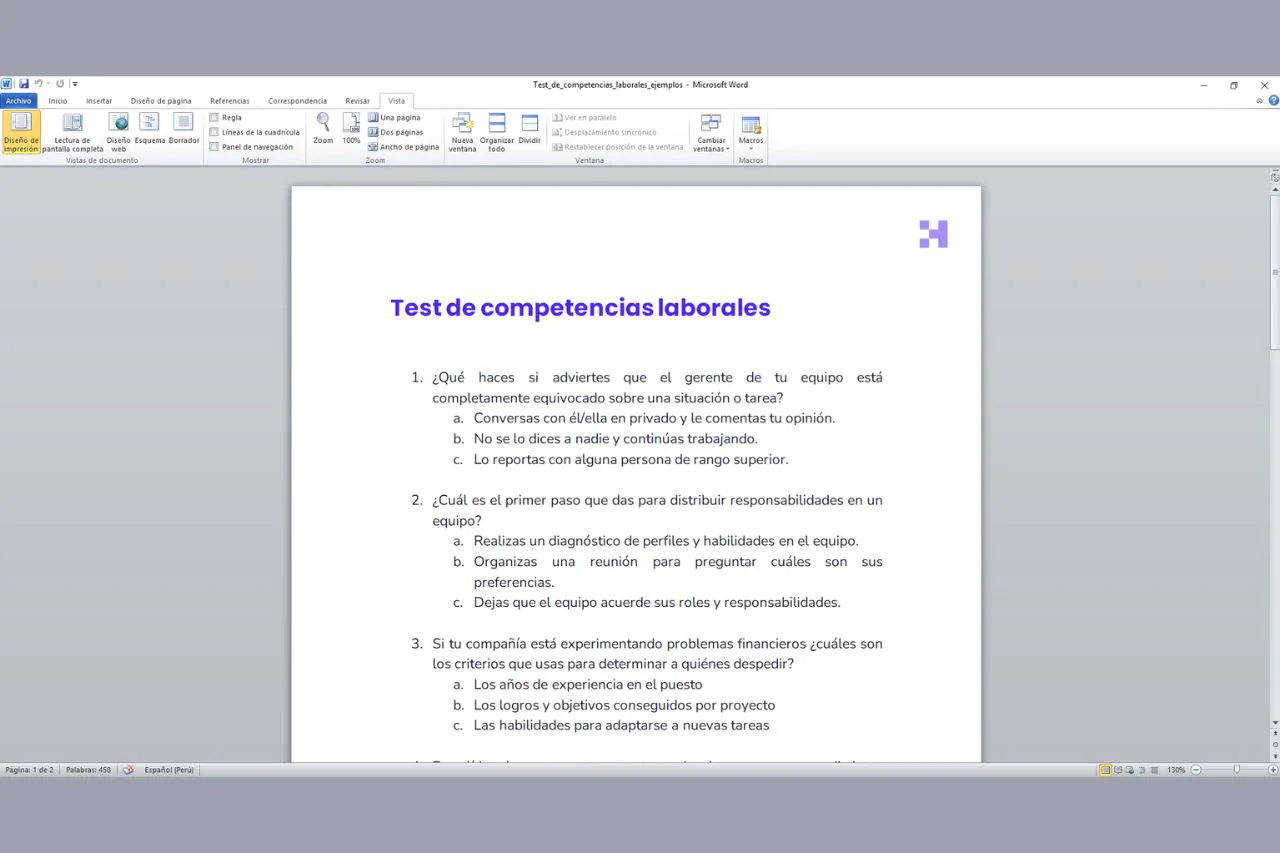Activate the Dividir window tool
Image resolution: width=1280 pixels, height=853 pixels.
click(x=528, y=131)
